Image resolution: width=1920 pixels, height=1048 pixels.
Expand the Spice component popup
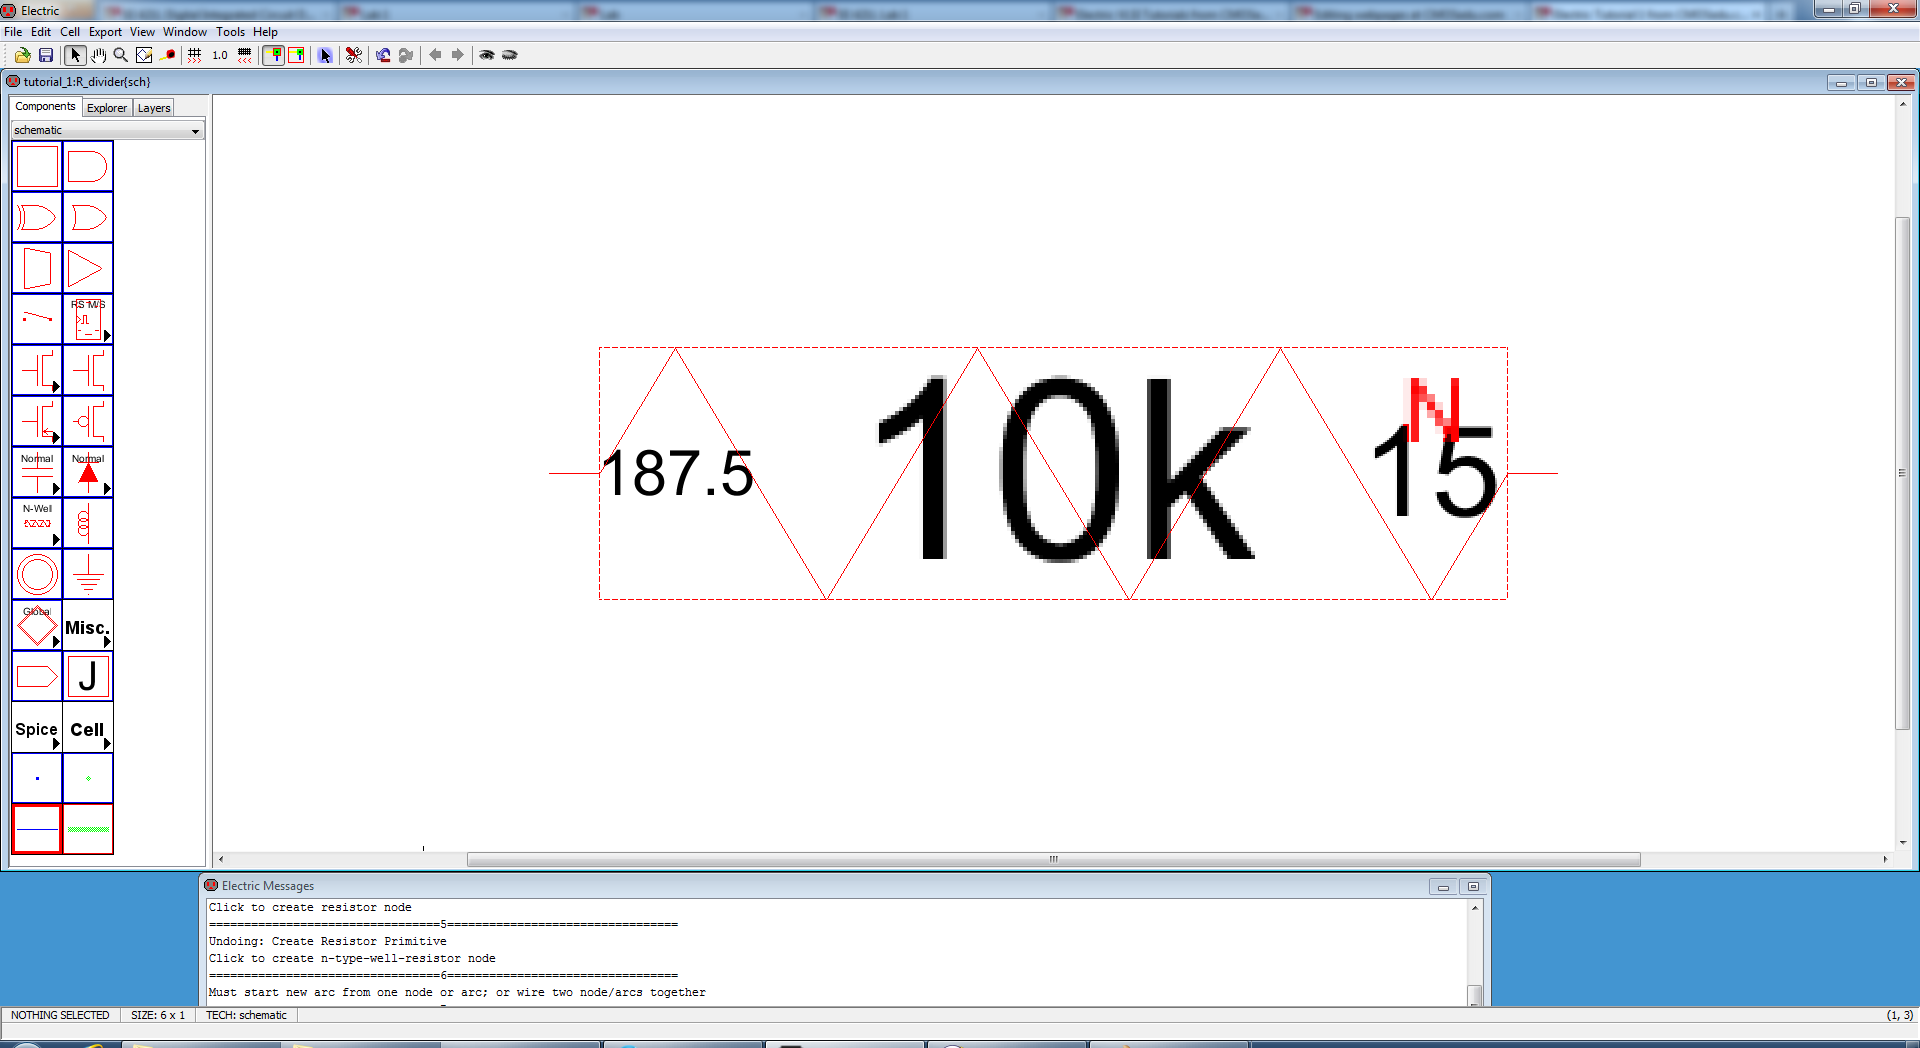click(x=37, y=729)
